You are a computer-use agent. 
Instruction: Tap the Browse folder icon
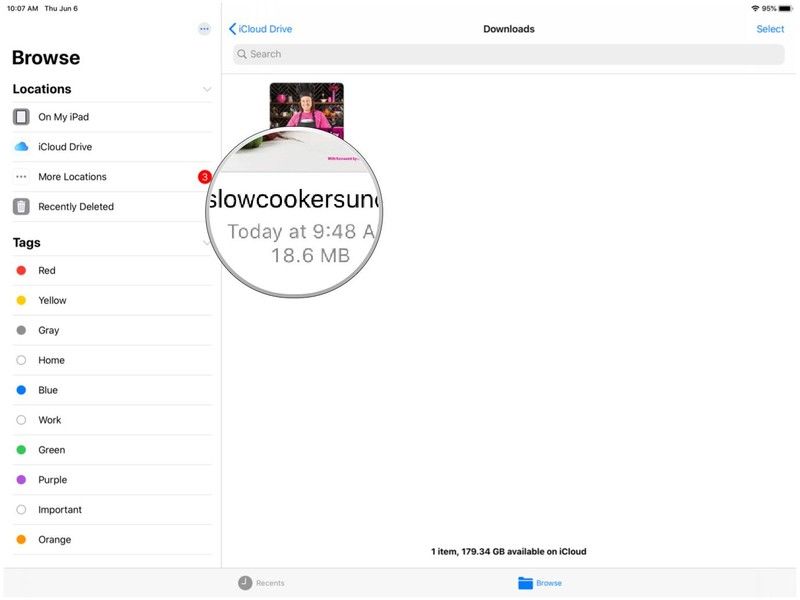tap(525, 583)
